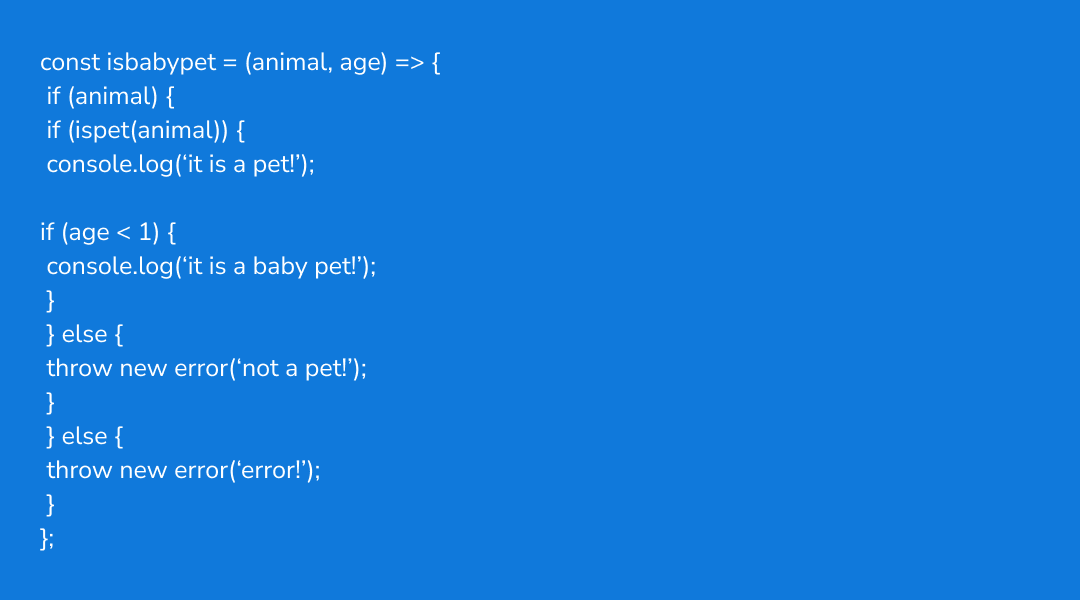This screenshot has width=1080, height=600.
Task: Click the final '};' closing line
Action: (47, 538)
